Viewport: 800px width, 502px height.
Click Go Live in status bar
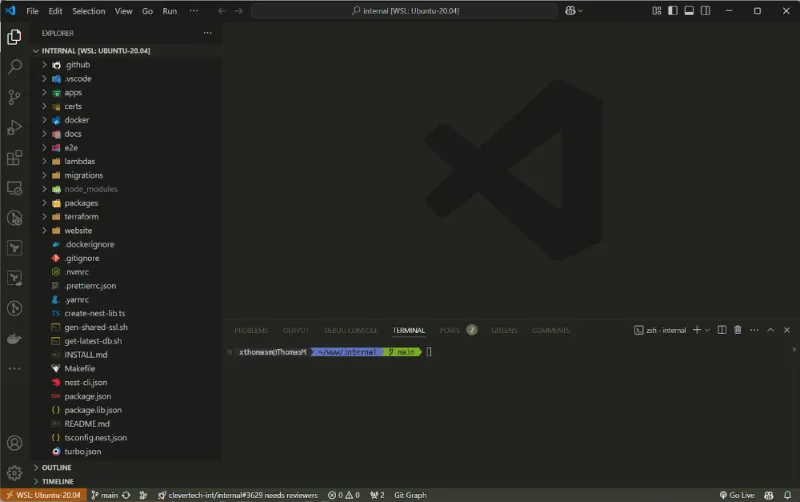point(737,495)
